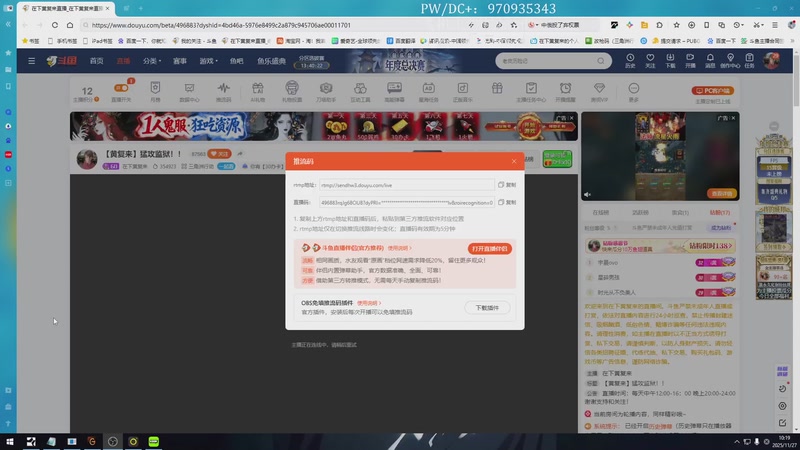
Task: Open 使用说明 link beside OBS plugin
Action: 368,303
